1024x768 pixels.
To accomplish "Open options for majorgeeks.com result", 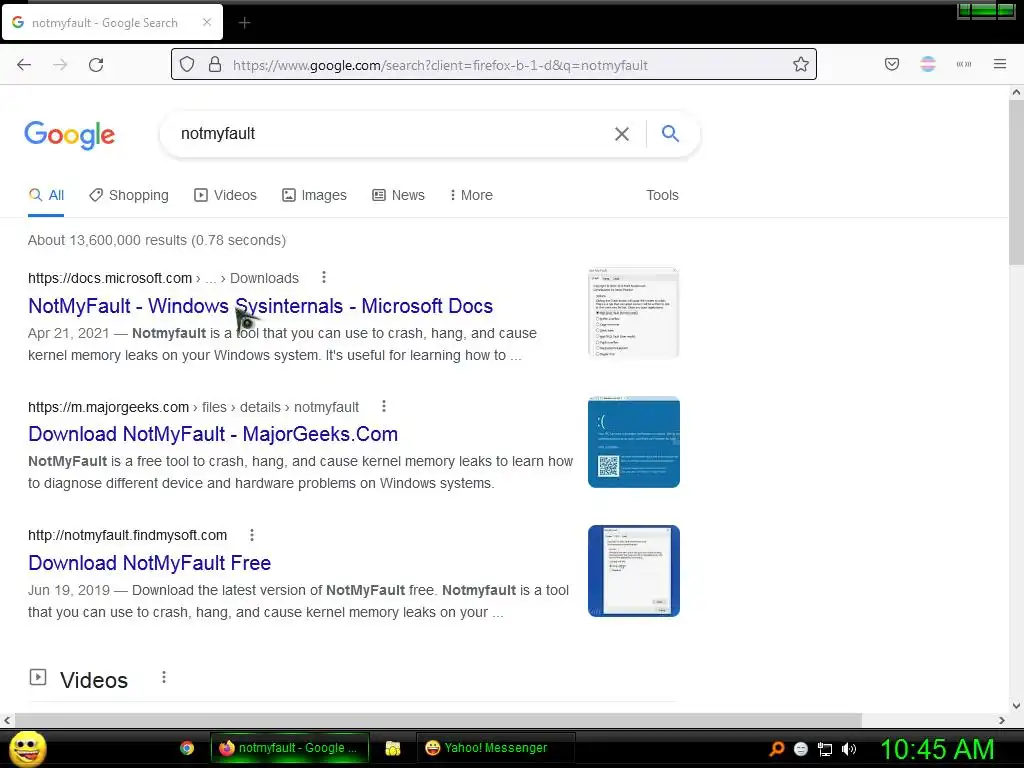I will pyautogui.click(x=384, y=406).
